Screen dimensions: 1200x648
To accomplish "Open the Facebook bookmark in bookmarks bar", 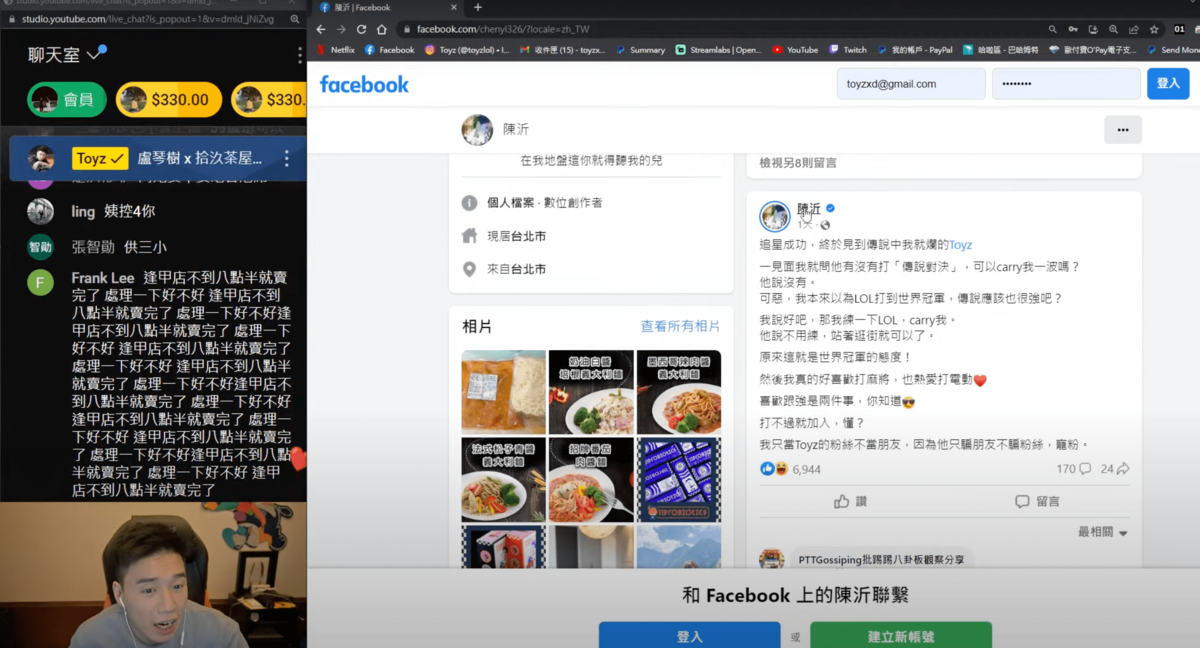I will pos(390,50).
